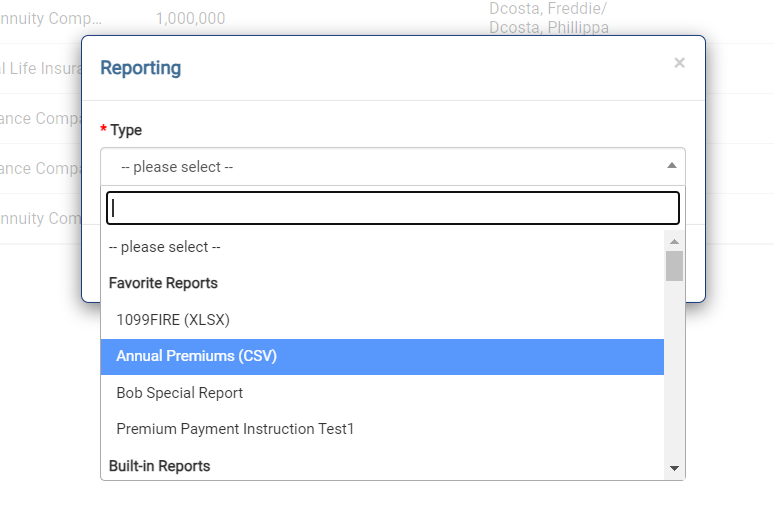This screenshot has height=524, width=774.
Task: Select the Annual Premiums (CSV) report
Action: pos(196,356)
